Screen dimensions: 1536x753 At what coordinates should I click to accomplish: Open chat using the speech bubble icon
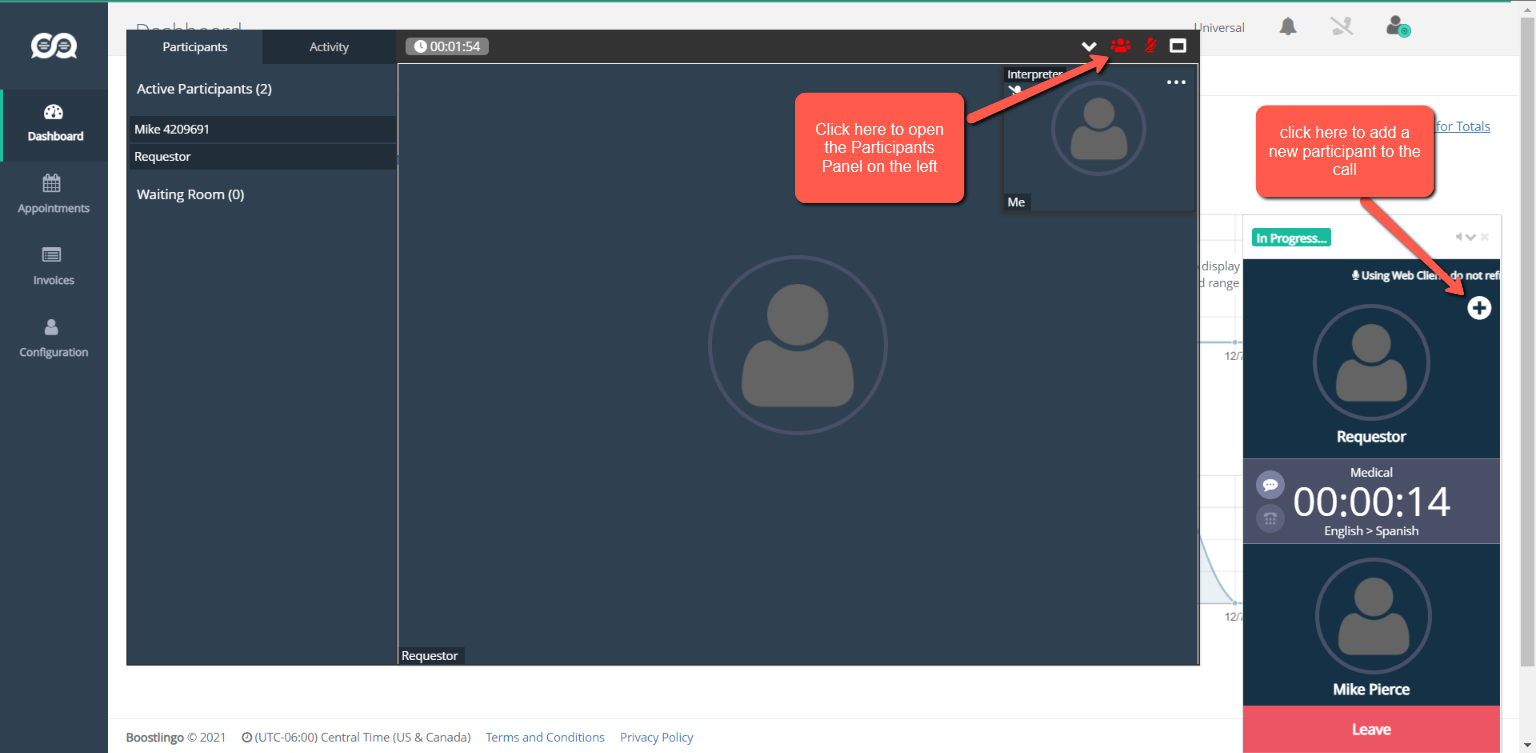coord(1270,484)
